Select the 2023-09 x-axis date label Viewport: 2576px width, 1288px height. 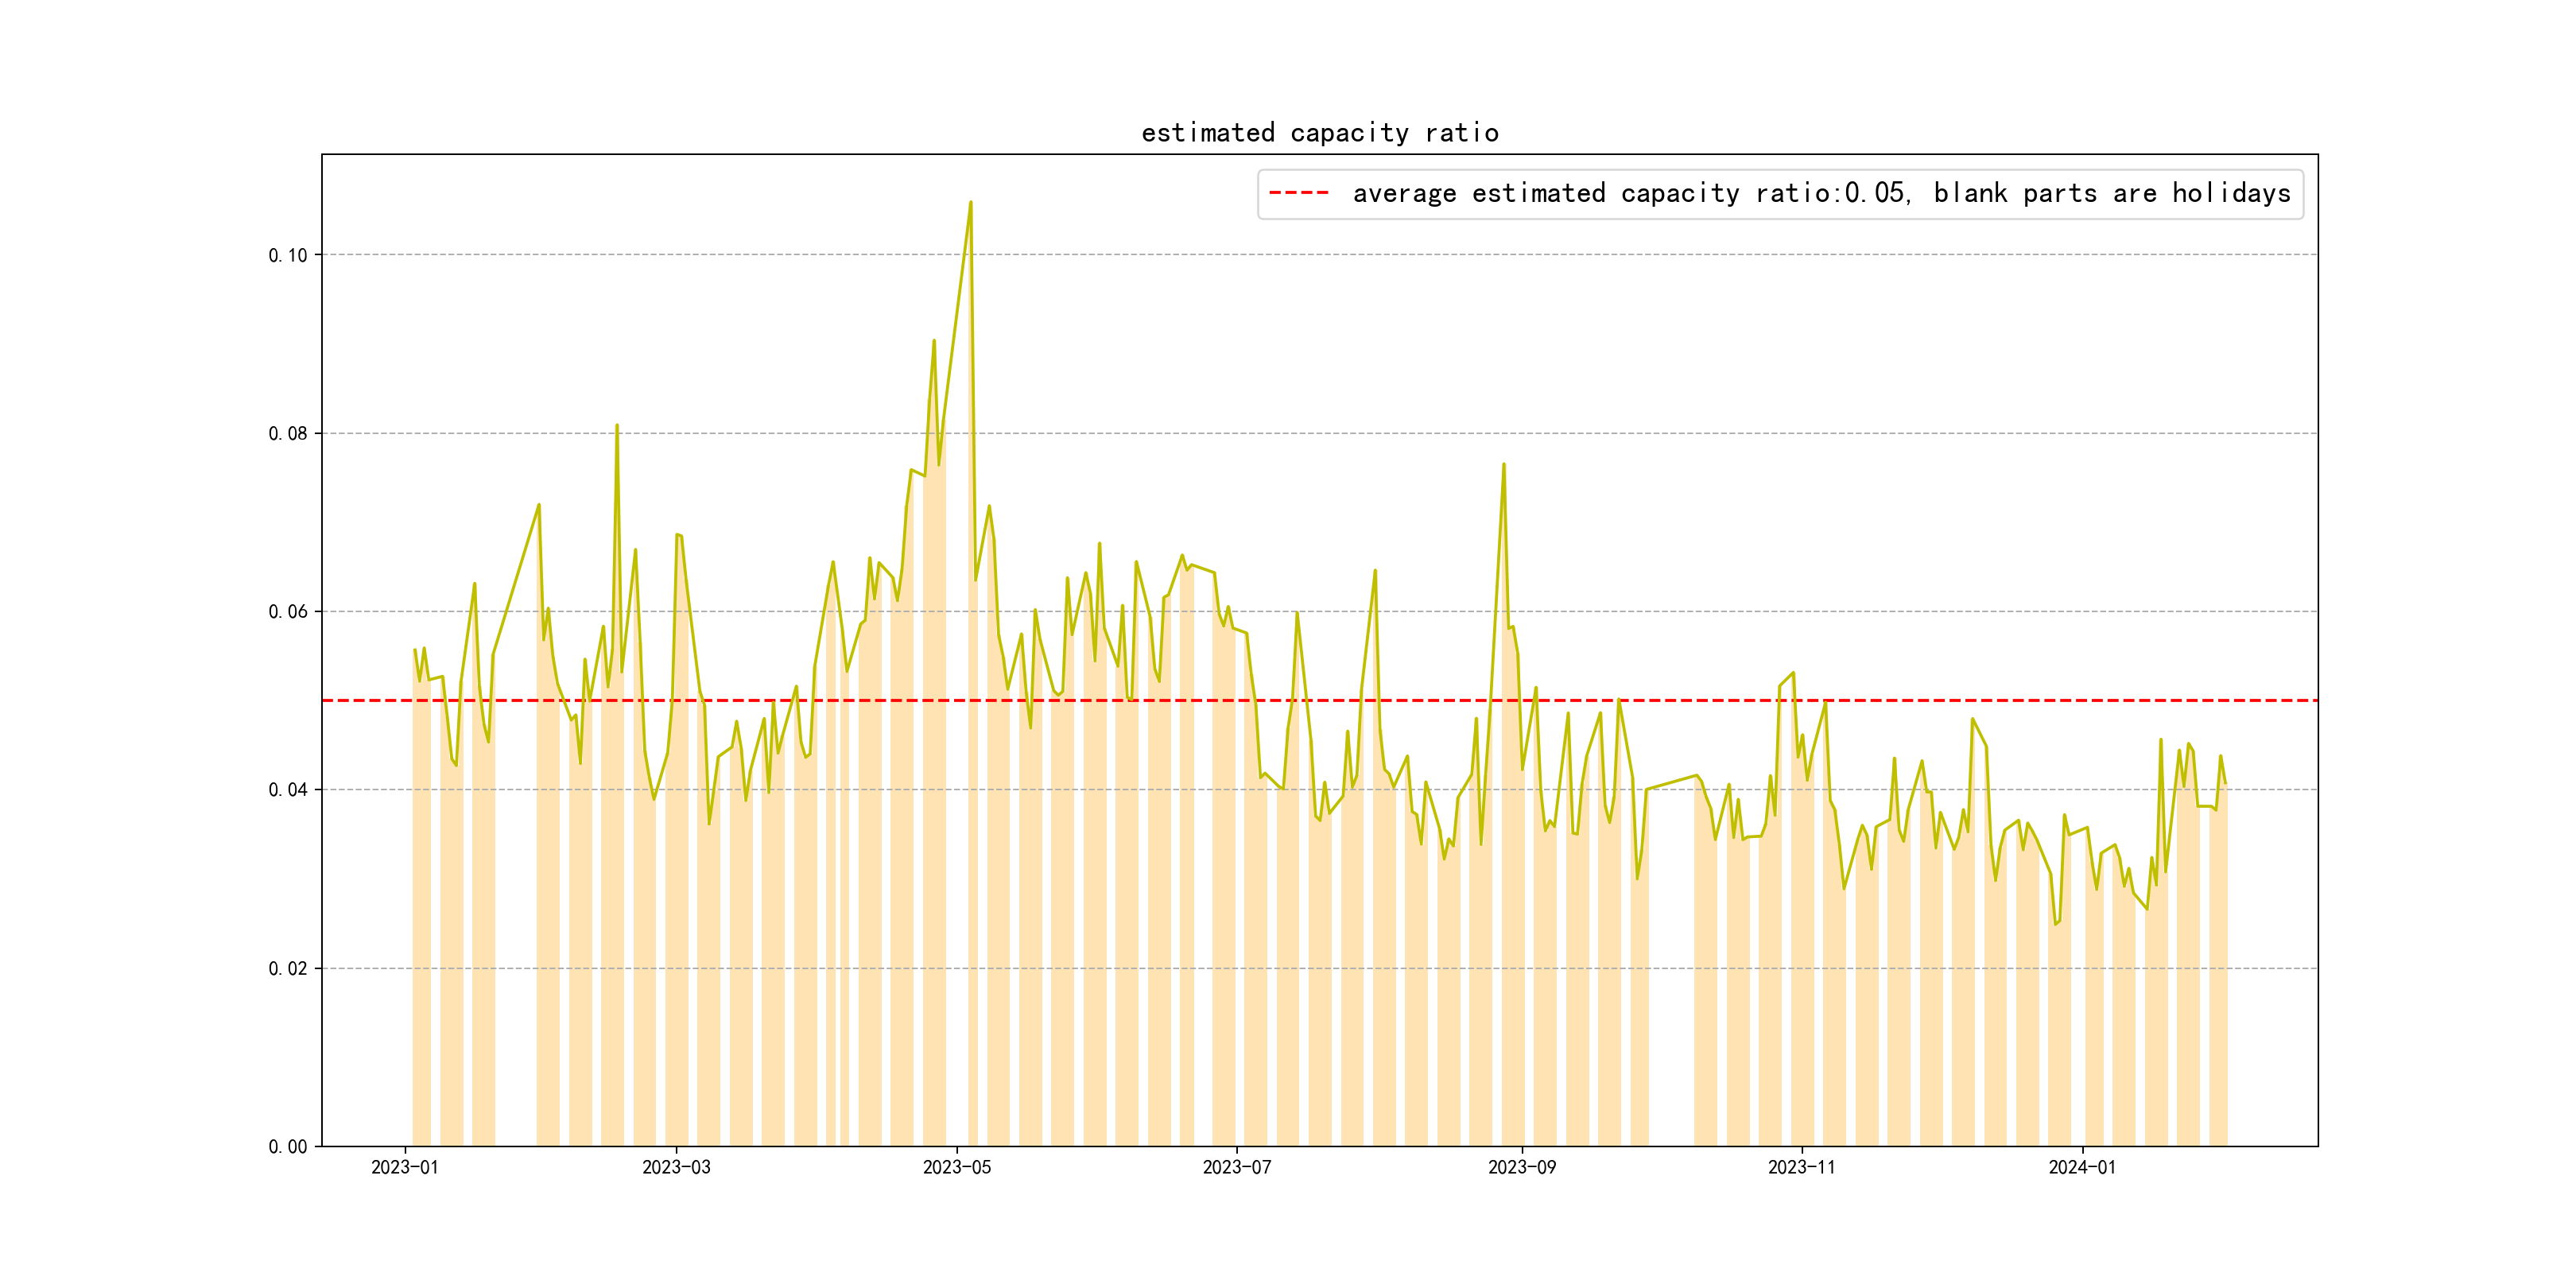pos(1521,1167)
